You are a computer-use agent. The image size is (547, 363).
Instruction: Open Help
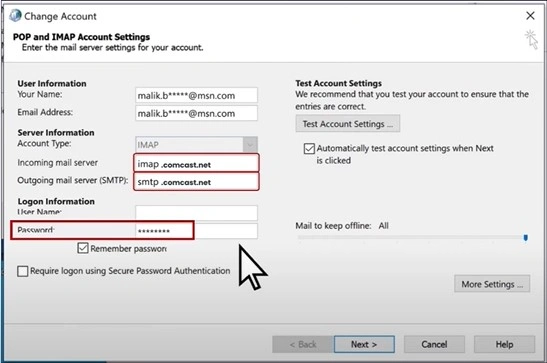point(504,345)
